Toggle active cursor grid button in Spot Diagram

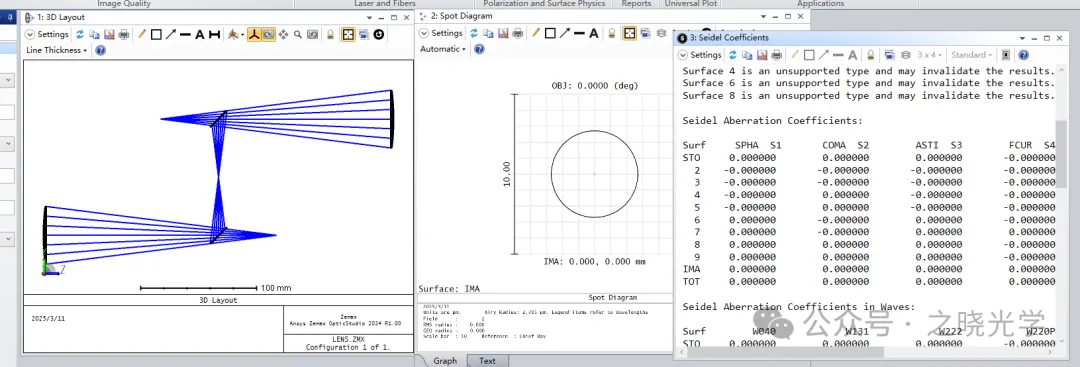(629, 33)
